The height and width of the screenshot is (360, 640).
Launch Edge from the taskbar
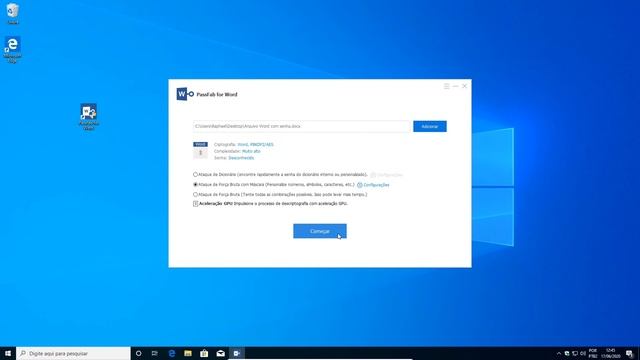171,353
